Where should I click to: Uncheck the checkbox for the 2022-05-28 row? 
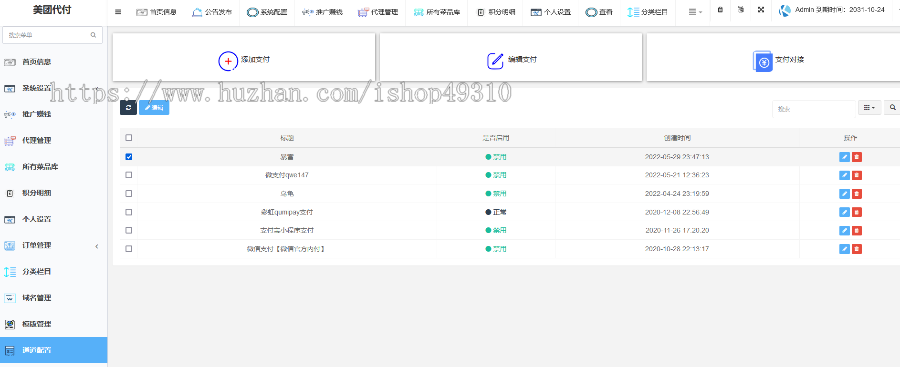click(x=129, y=157)
